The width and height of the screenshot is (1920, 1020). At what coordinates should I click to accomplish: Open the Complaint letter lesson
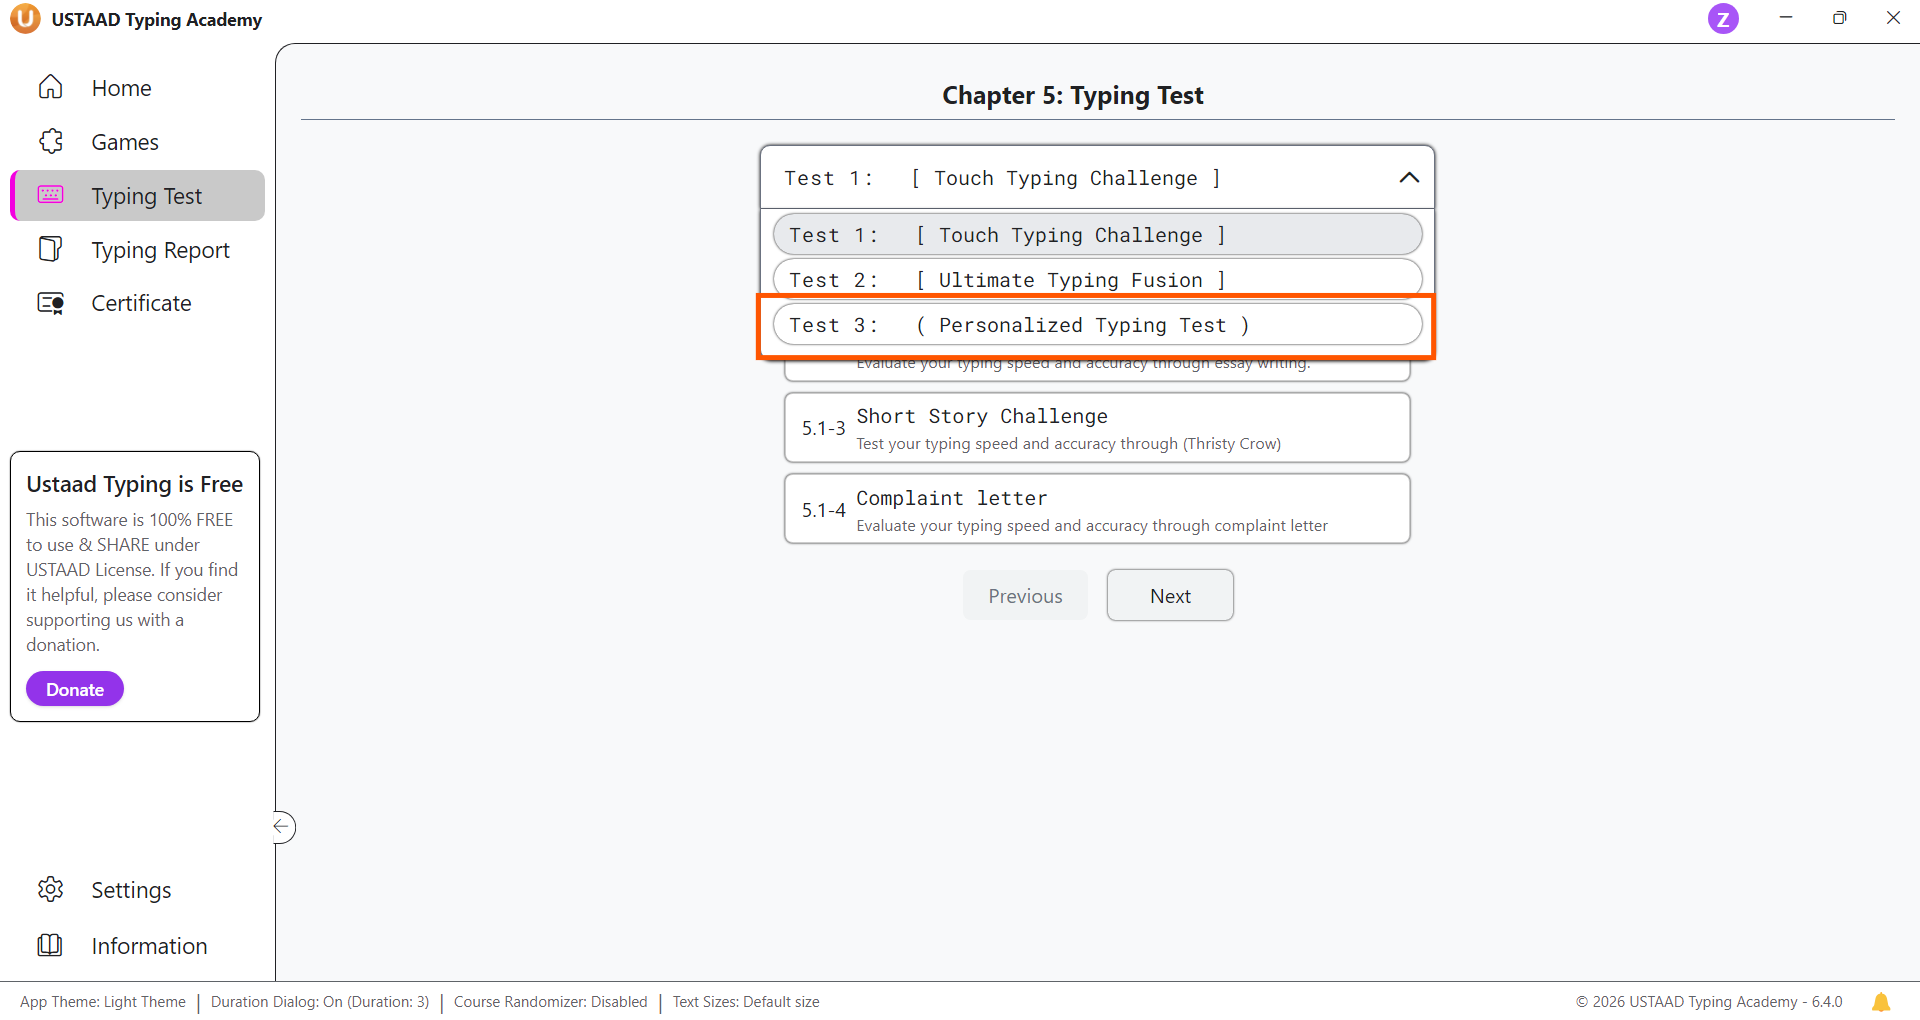[x=1097, y=510]
